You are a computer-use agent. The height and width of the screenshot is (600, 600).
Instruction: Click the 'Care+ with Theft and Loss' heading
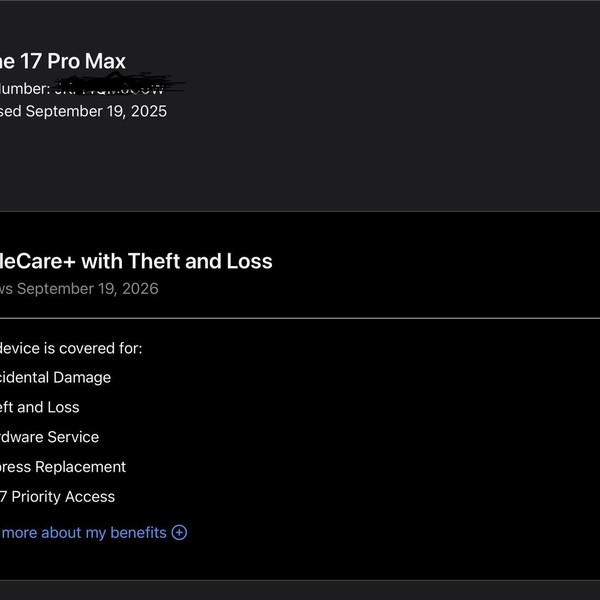pos(136,261)
